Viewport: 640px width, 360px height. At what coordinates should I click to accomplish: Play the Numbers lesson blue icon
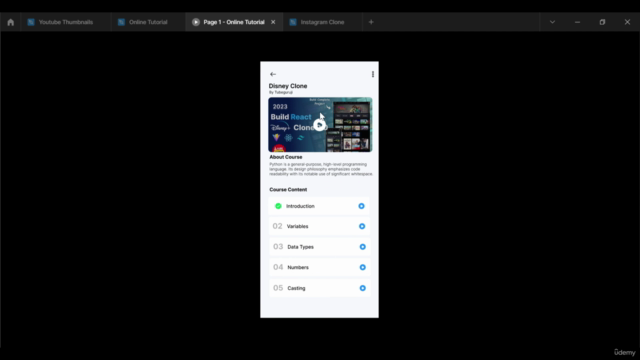click(x=362, y=267)
